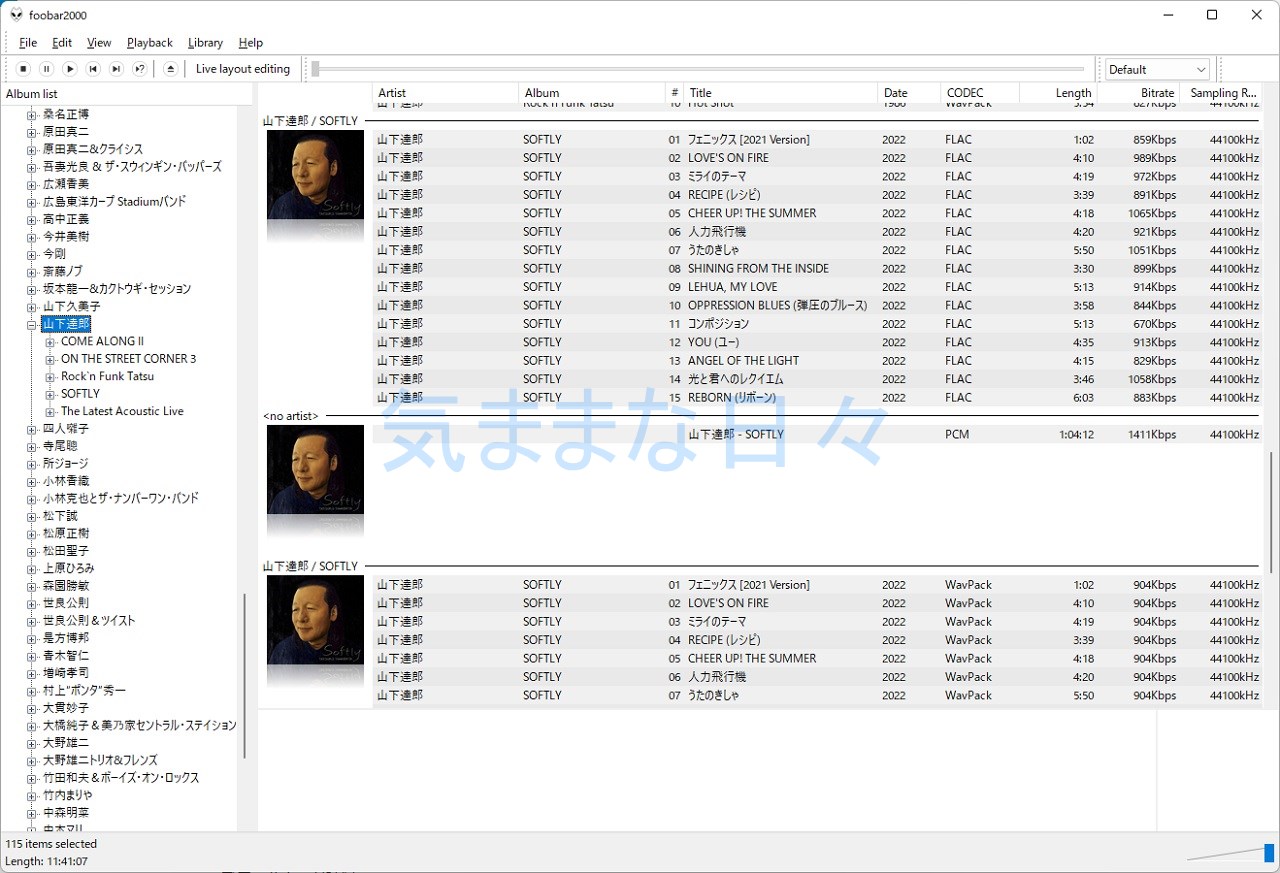Screen dimensions: 1280x873
Task: Click the foobar2000 alien logo icon
Action: point(16,15)
